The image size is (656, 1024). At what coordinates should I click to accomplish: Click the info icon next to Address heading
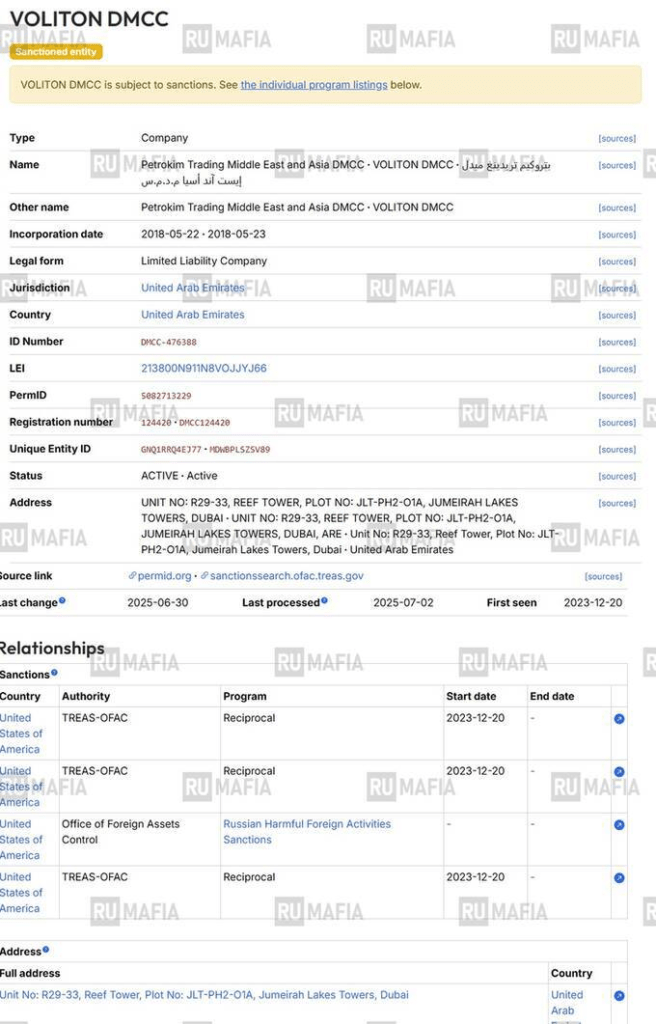46,950
